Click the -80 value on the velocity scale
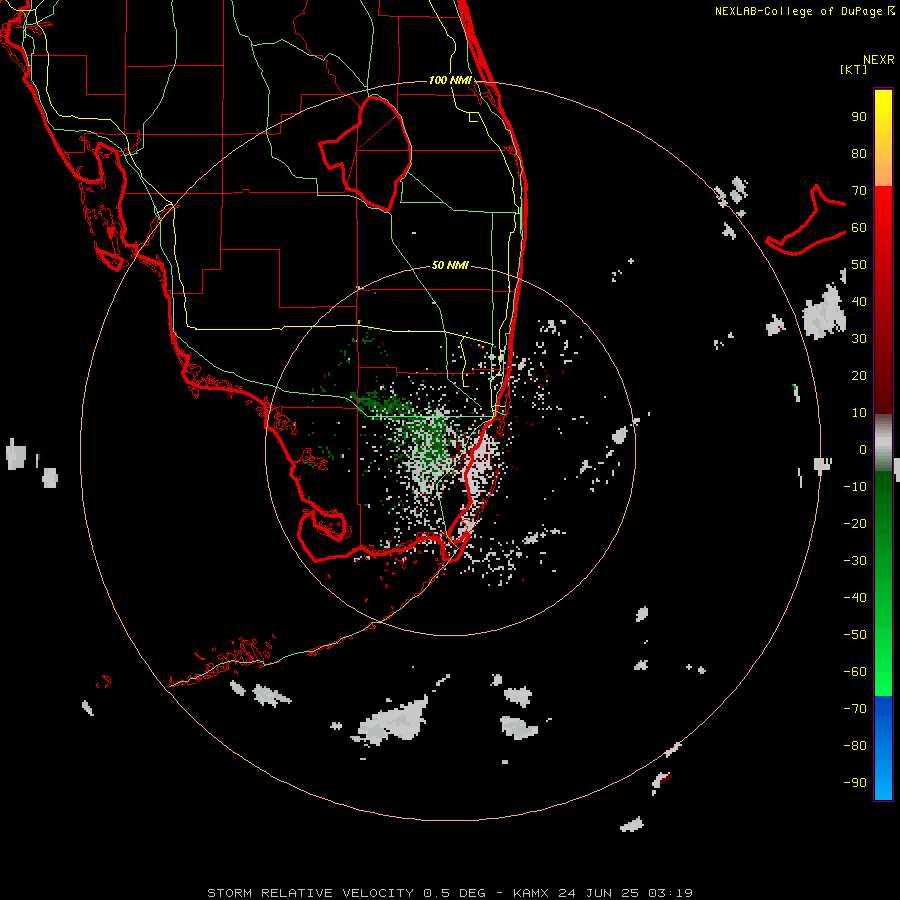 click(x=855, y=746)
